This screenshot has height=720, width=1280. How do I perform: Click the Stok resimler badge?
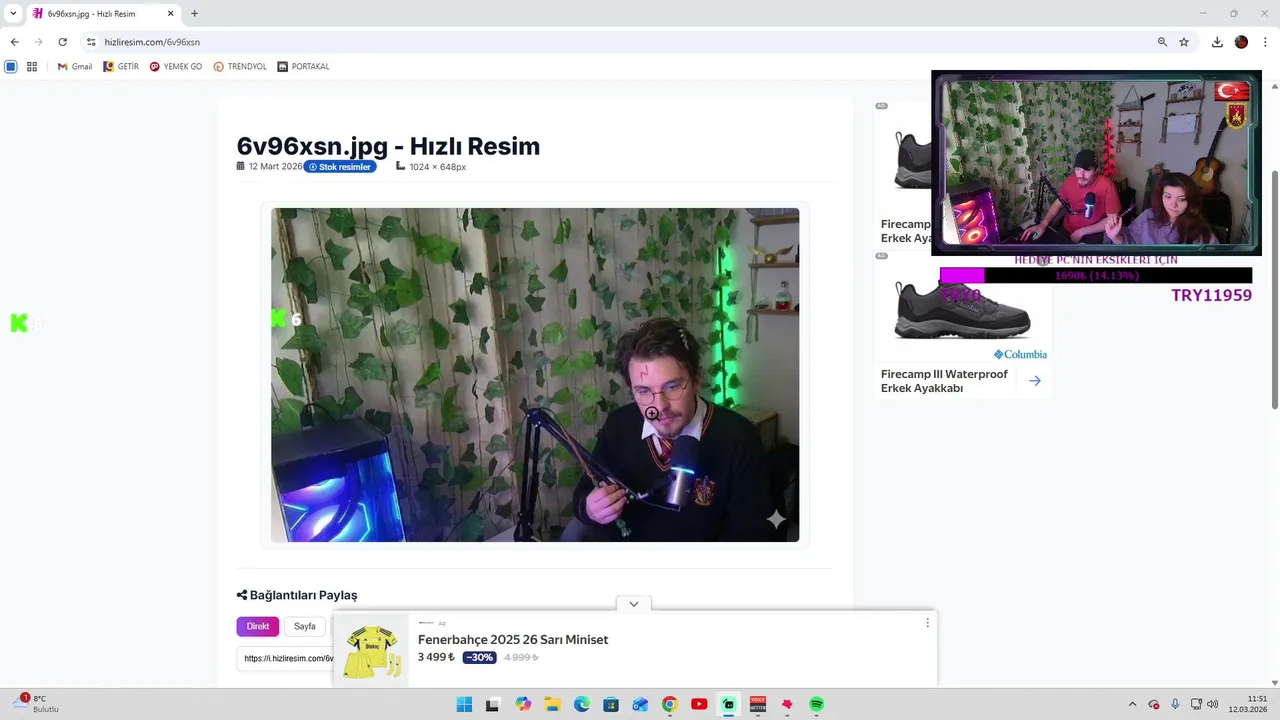[340, 167]
